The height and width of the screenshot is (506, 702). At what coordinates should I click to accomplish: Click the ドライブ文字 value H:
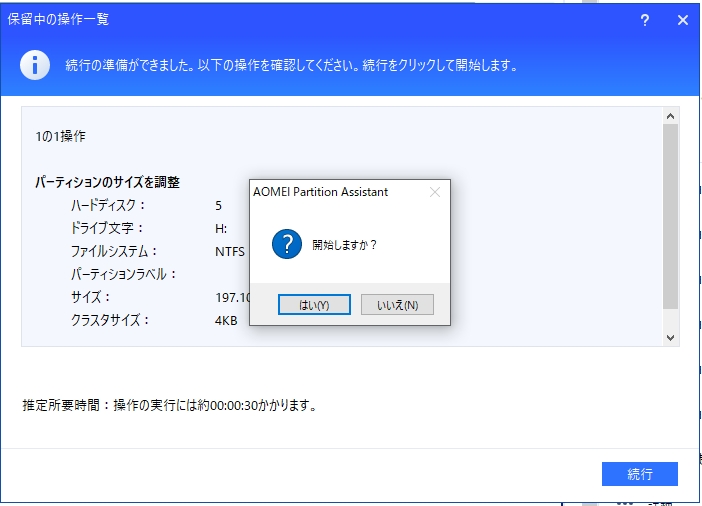pyautogui.click(x=221, y=229)
